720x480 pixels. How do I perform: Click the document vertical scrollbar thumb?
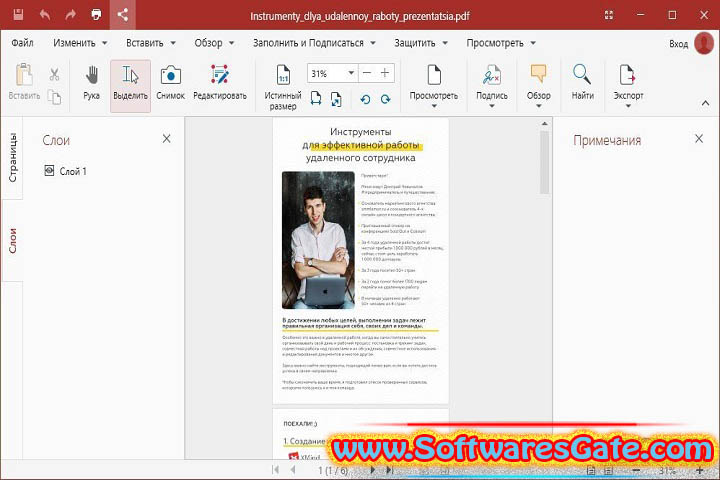pos(545,163)
